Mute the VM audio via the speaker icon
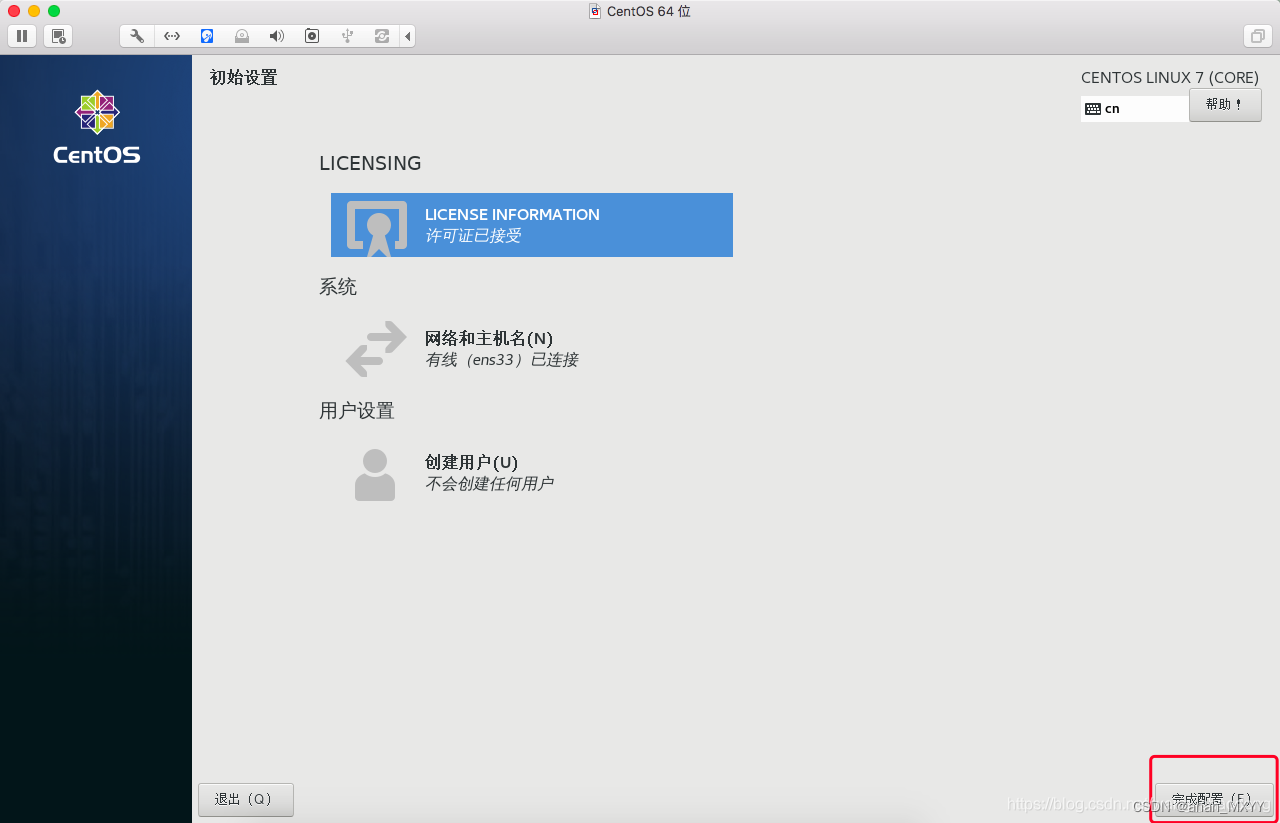Viewport: 1280px width, 823px height. (x=276, y=36)
